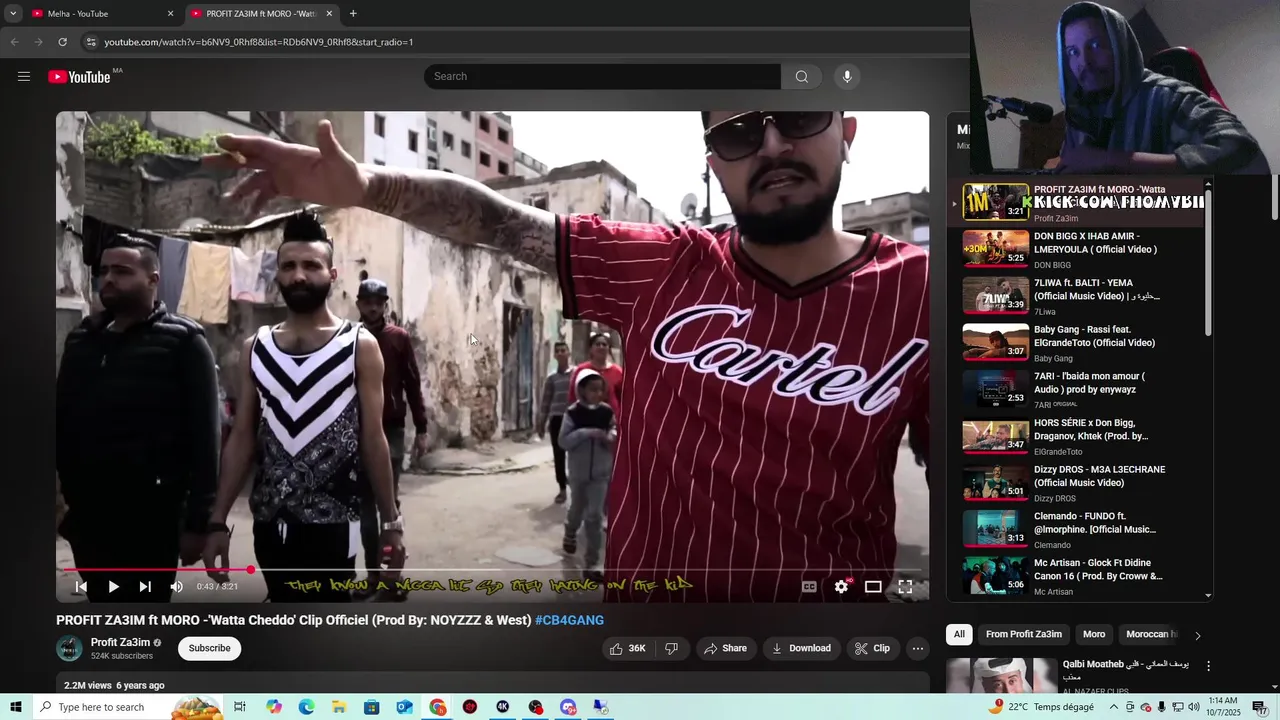Image resolution: width=1280 pixels, height=720 pixels.
Task: Close the Melha - YouTube tab
Action: (x=170, y=14)
